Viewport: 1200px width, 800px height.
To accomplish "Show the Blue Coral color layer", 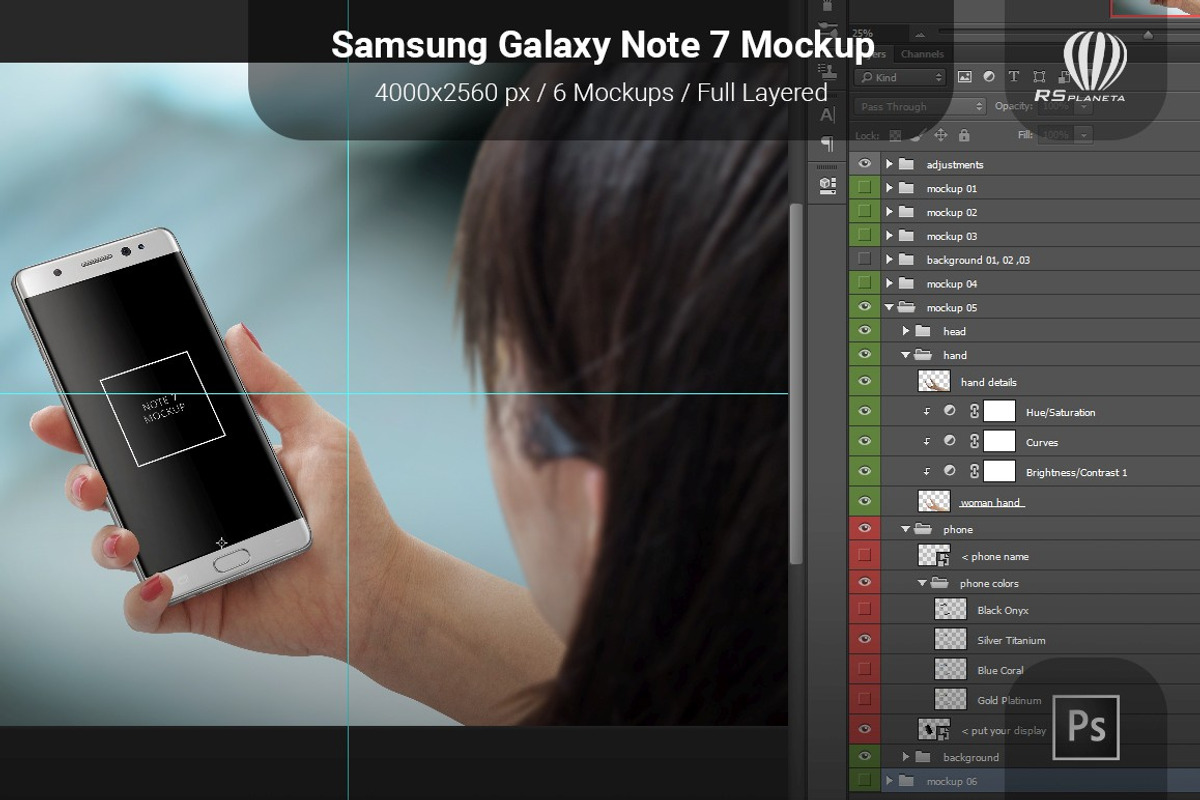I will point(864,669).
